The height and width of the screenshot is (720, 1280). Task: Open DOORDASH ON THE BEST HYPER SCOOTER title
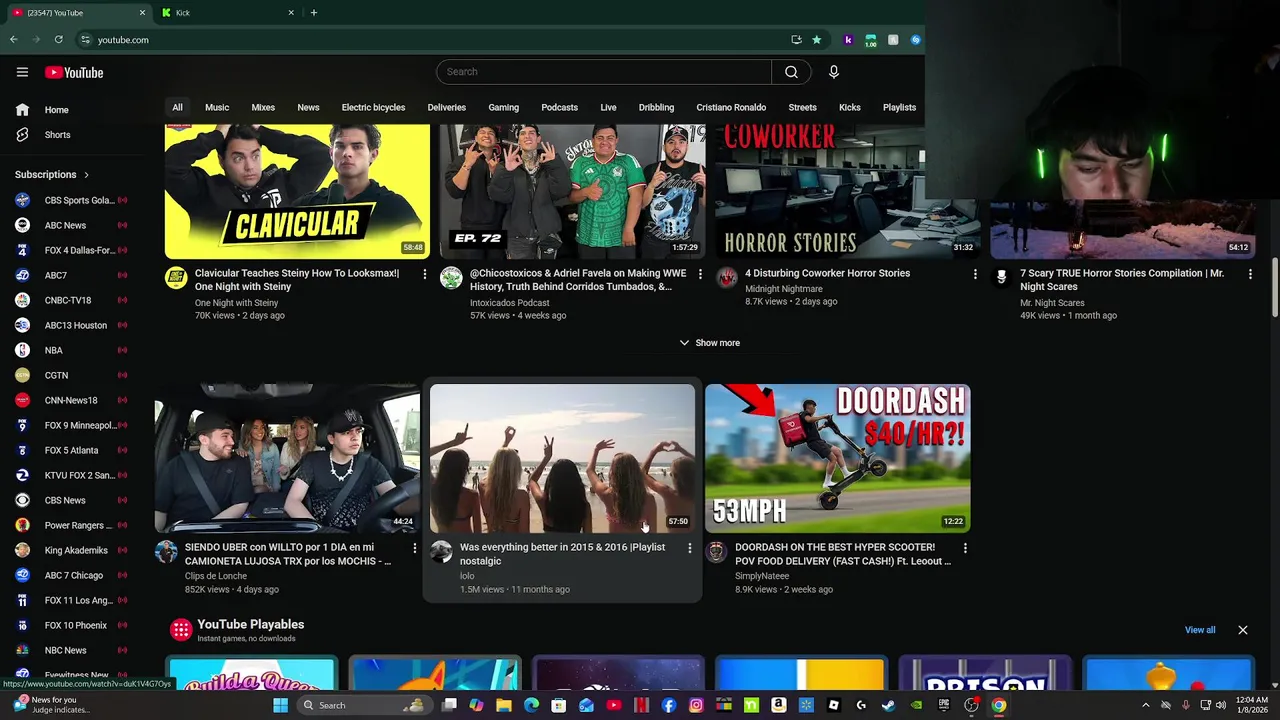tap(843, 554)
